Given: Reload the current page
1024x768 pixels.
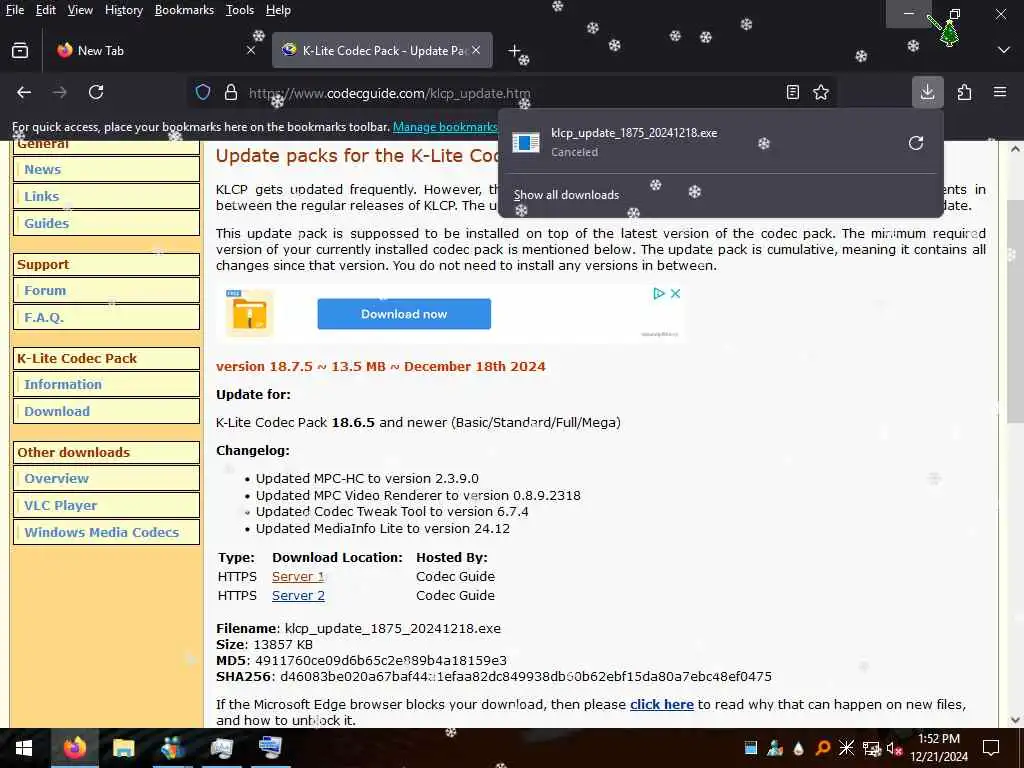Looking at the screenshot, I should tap(96, 93).
